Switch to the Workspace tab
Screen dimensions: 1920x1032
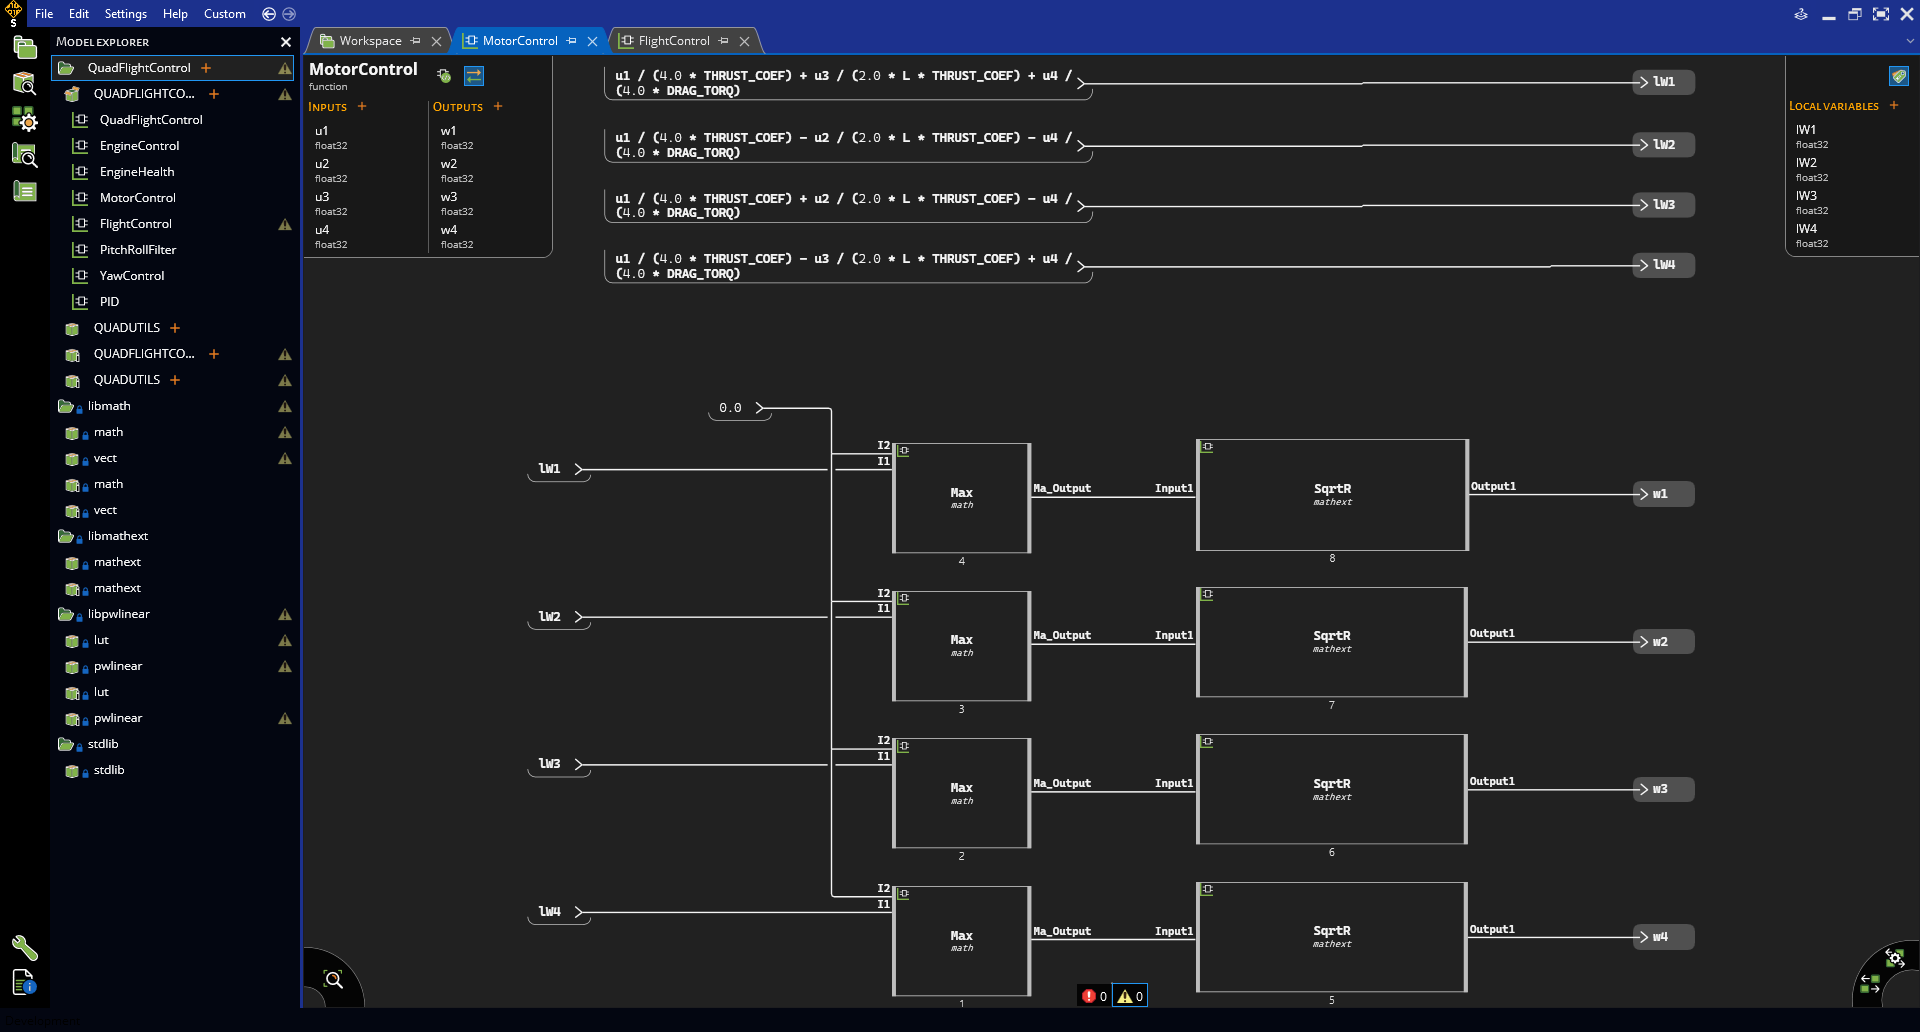tap(370, 41)
